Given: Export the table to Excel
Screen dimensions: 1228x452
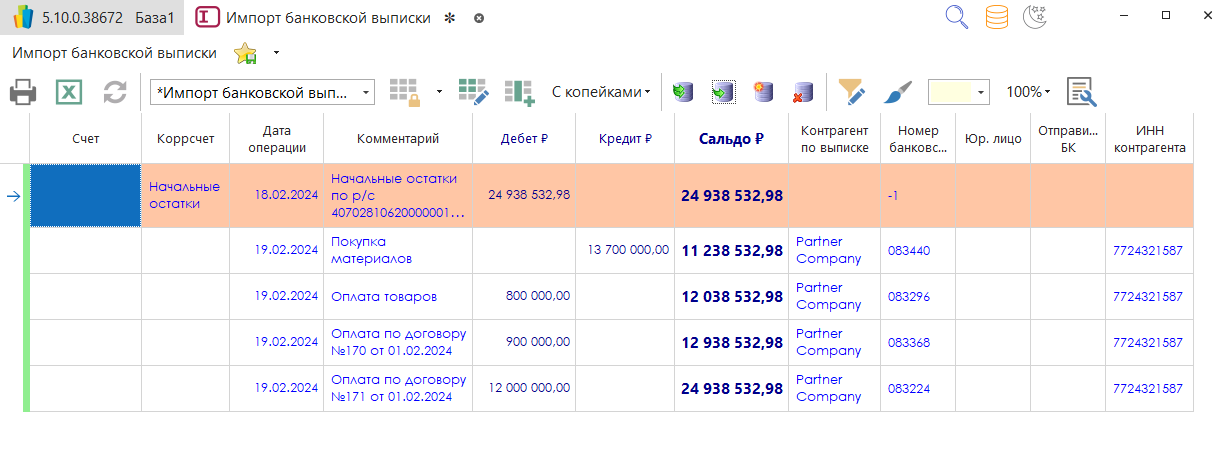Looking at the screenshot, I should pyautogui.click(x=68, y=93).
